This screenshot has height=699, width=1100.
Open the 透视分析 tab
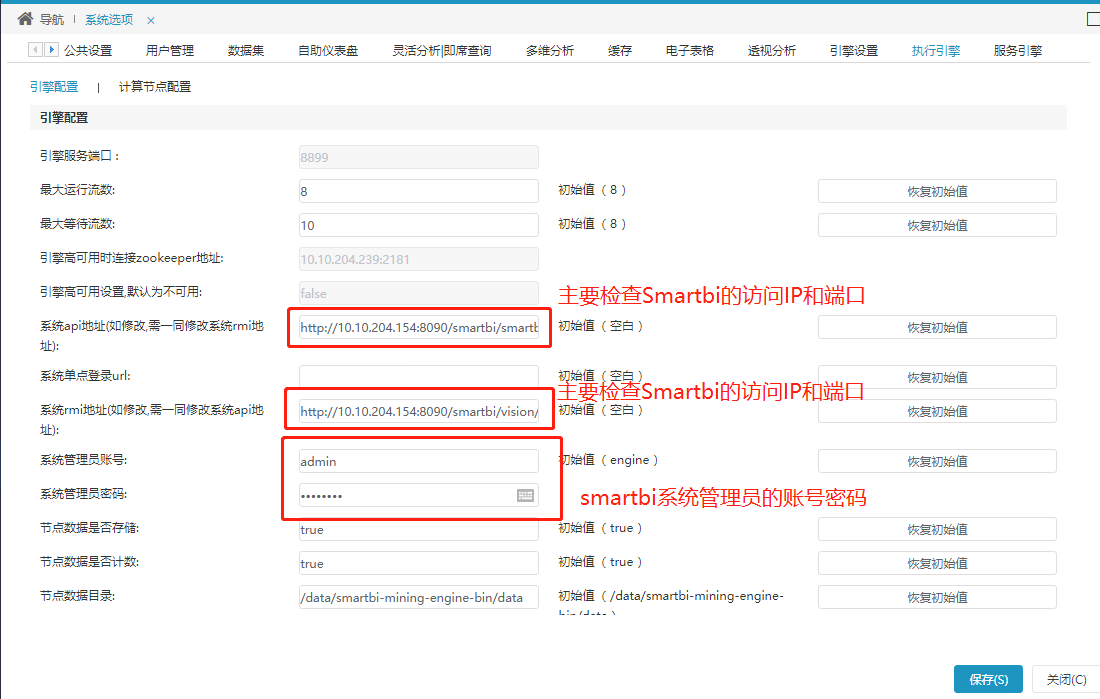coord(772,51)
